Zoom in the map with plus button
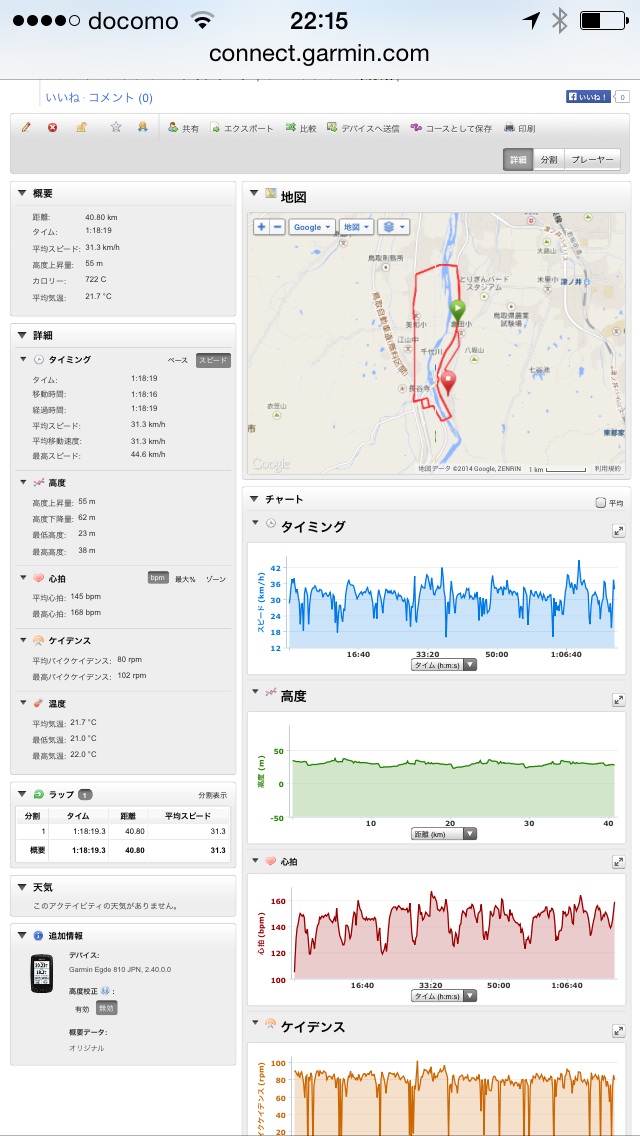 click(x=261, y=227)
